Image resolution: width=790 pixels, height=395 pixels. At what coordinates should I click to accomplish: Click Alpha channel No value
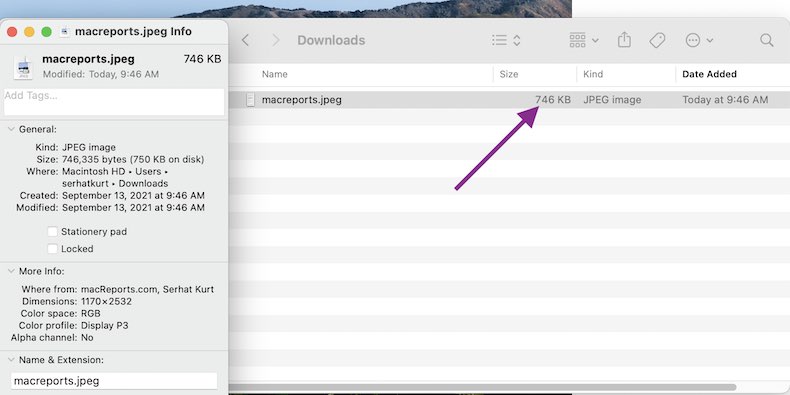click(x=87, y=338)
